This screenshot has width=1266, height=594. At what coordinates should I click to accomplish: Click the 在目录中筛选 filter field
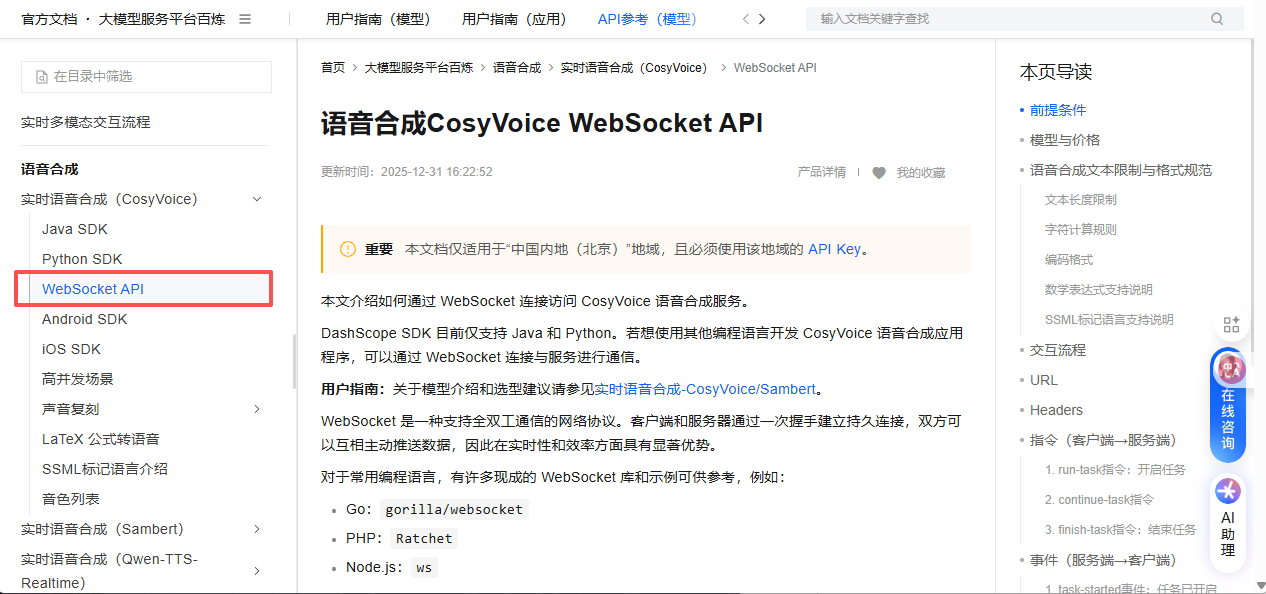[x=146, y=77]
